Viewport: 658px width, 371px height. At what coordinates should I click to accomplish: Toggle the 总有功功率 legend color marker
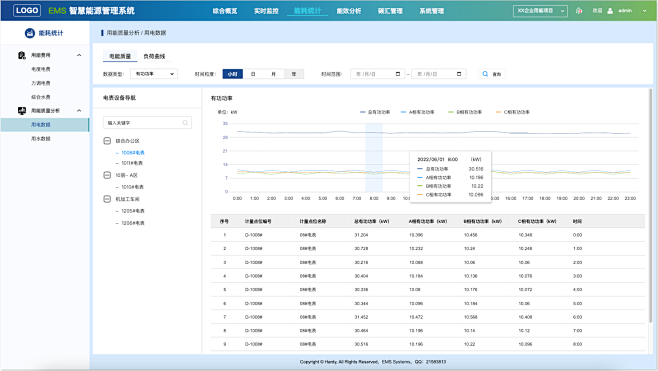click(x=363, y=112)
